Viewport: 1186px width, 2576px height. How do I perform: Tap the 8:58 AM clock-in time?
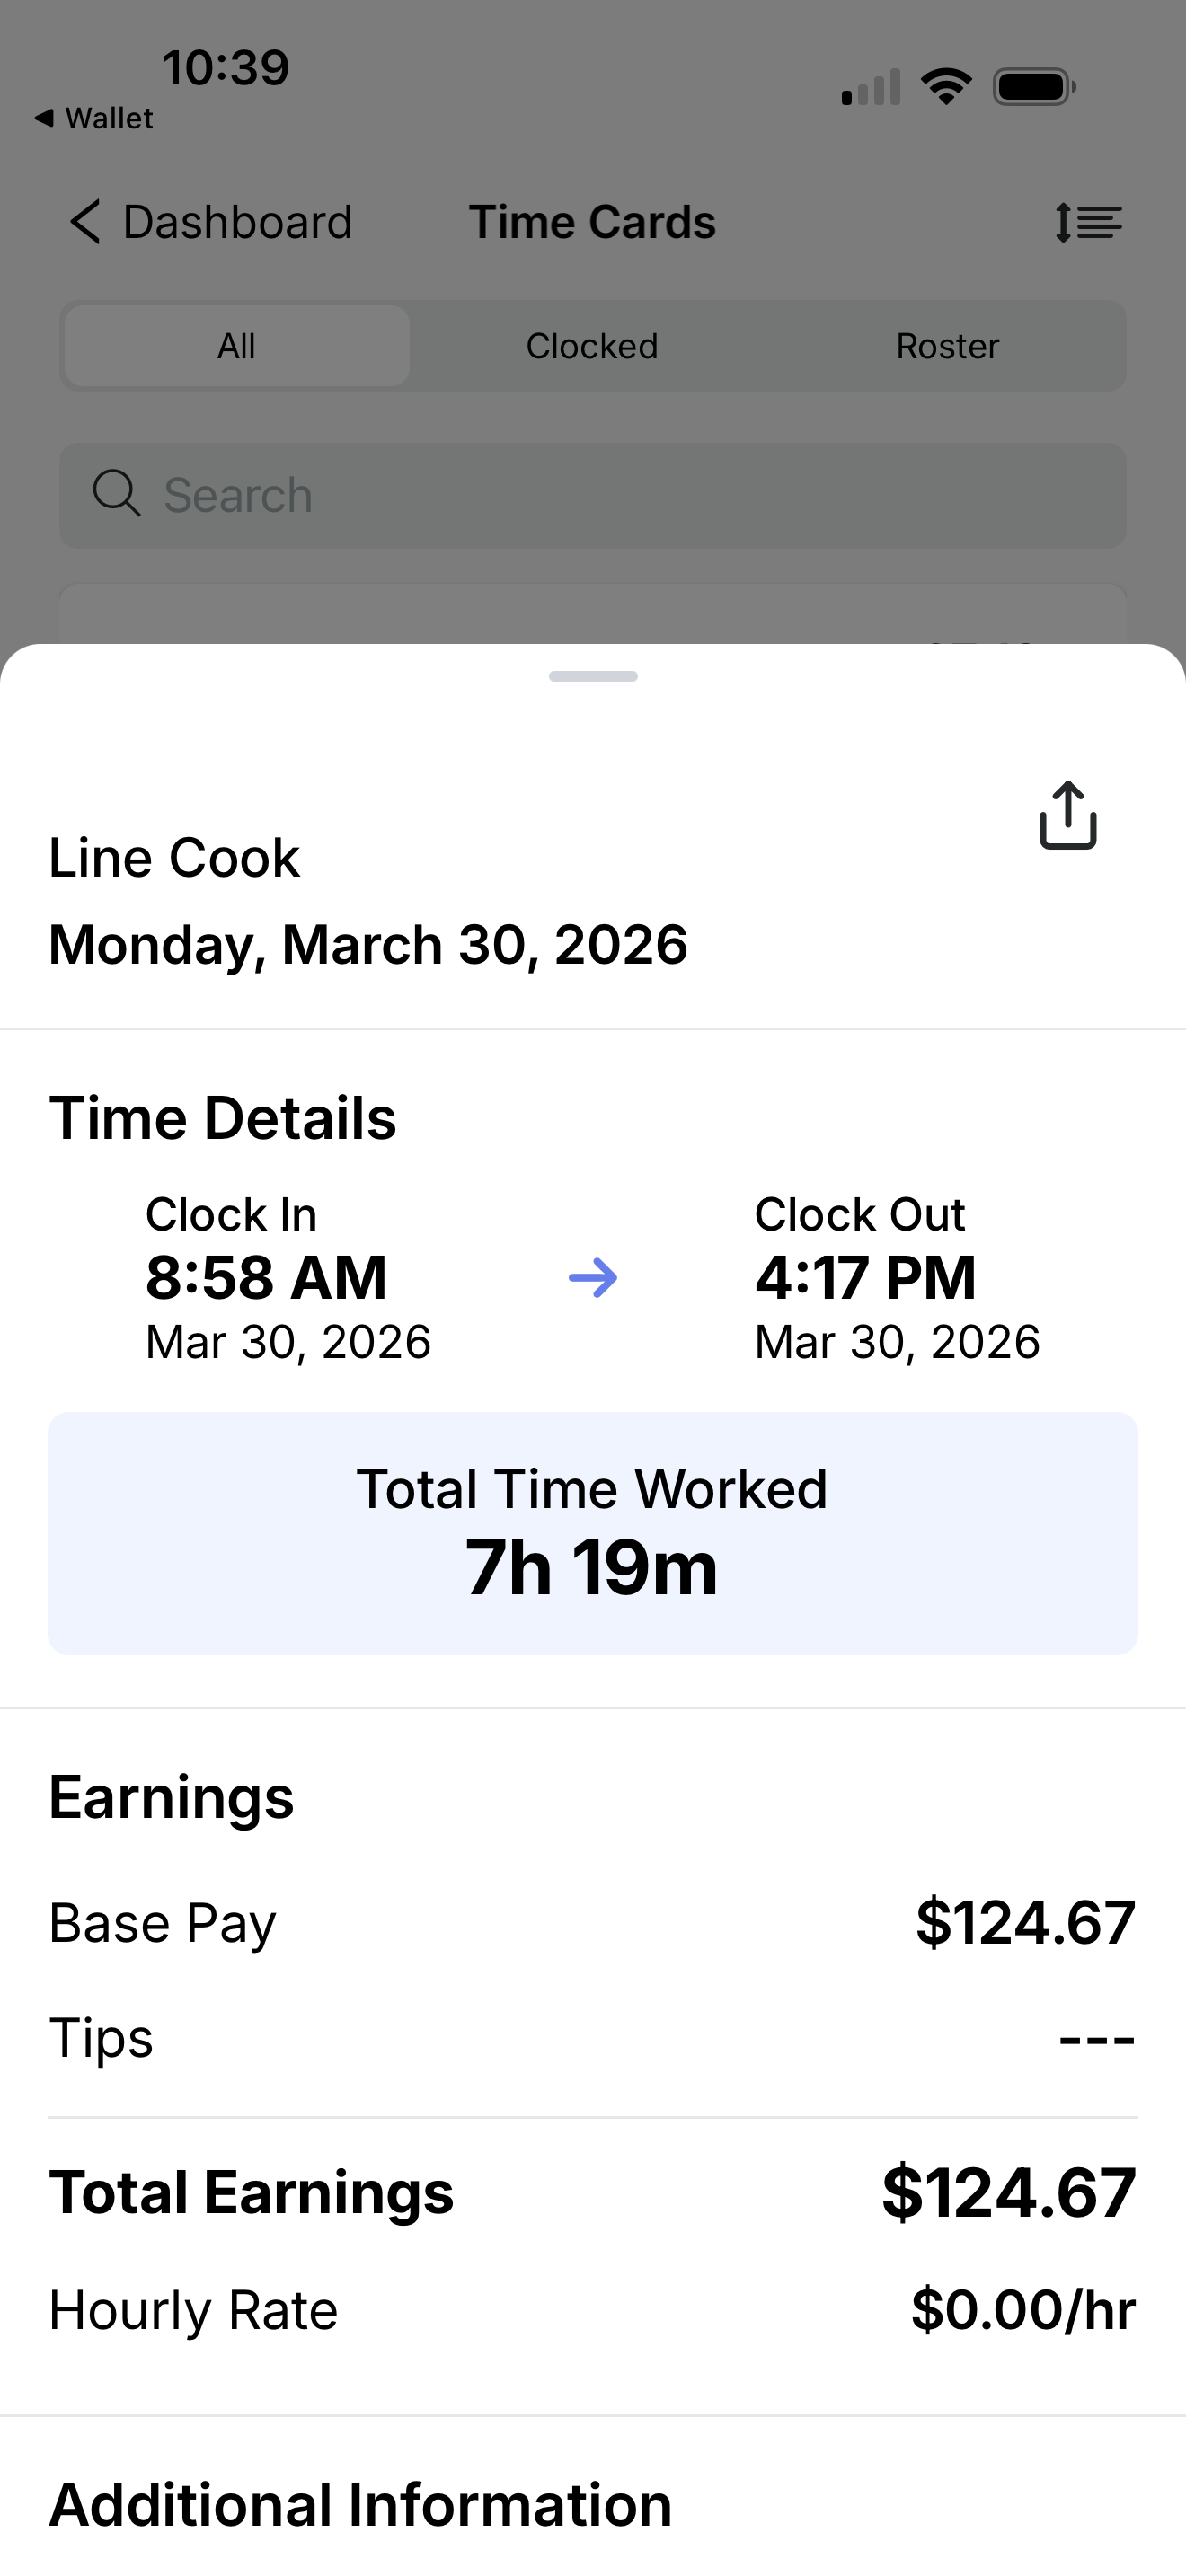266,1277
